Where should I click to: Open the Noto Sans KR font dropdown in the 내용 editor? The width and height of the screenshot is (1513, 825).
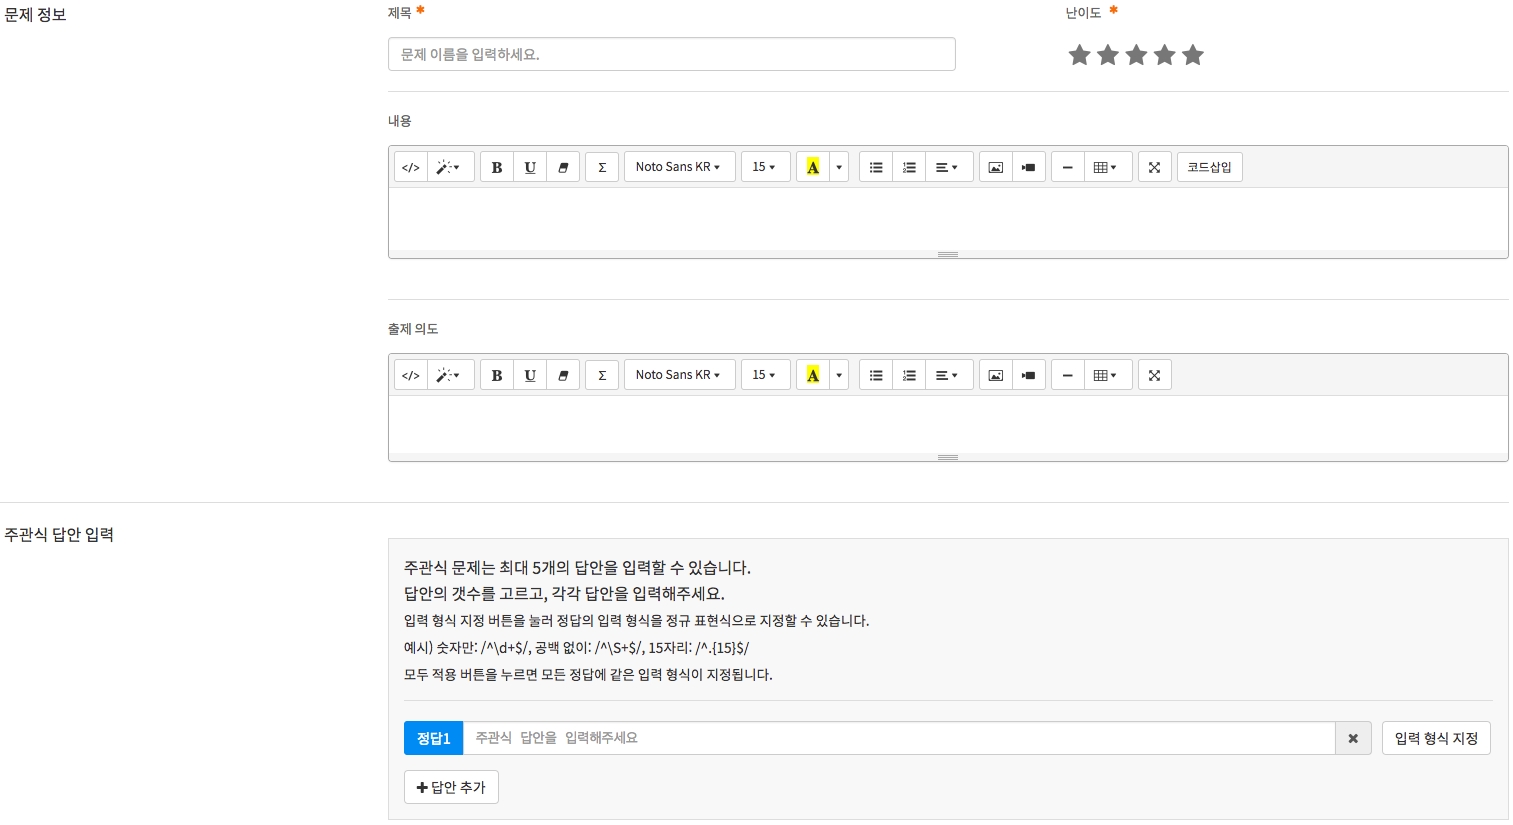pyautogui.click(x=679, y=167)
